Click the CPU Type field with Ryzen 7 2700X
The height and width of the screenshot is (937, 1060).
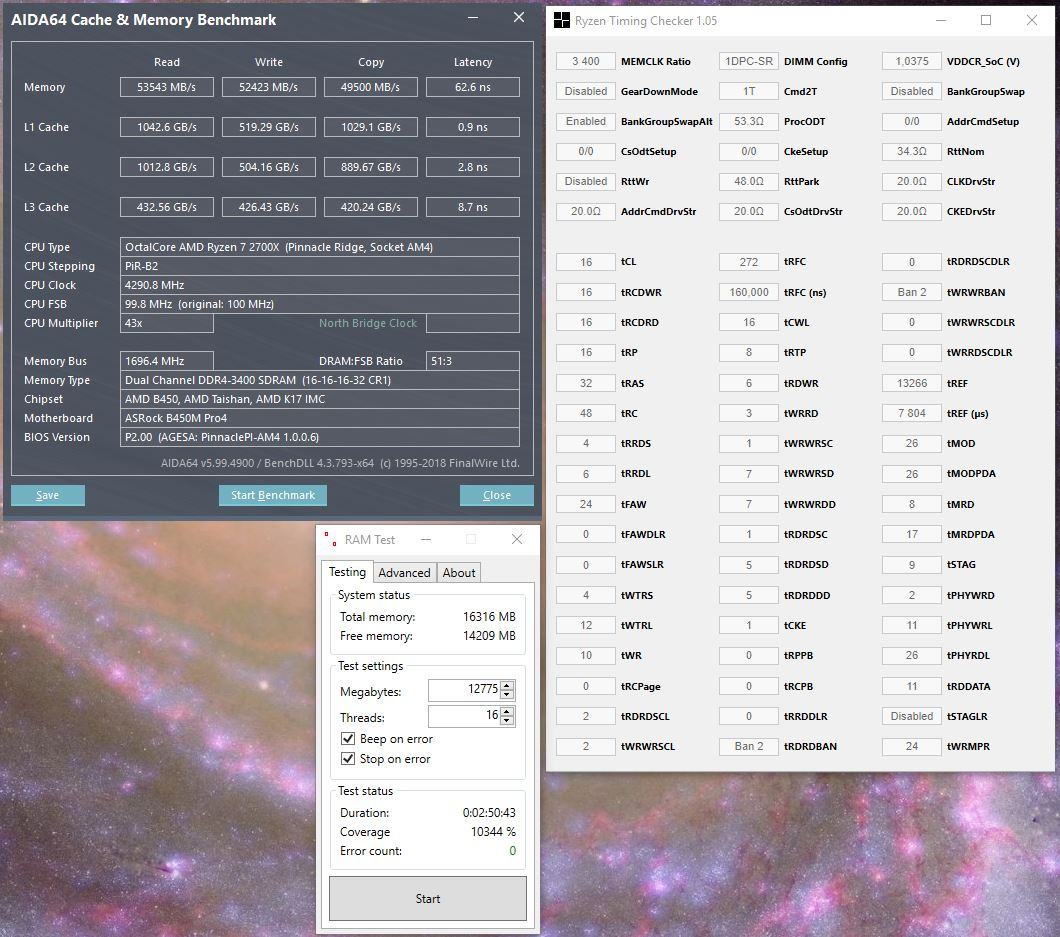point(320,247)
